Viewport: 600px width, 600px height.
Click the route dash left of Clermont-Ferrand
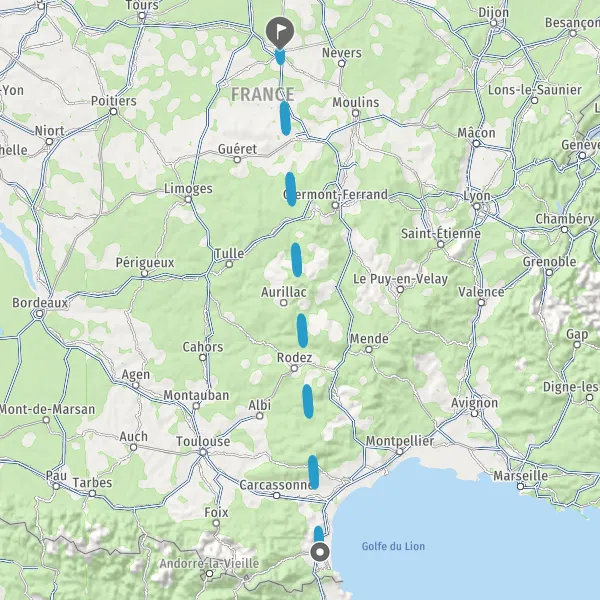tap(291, 189)
